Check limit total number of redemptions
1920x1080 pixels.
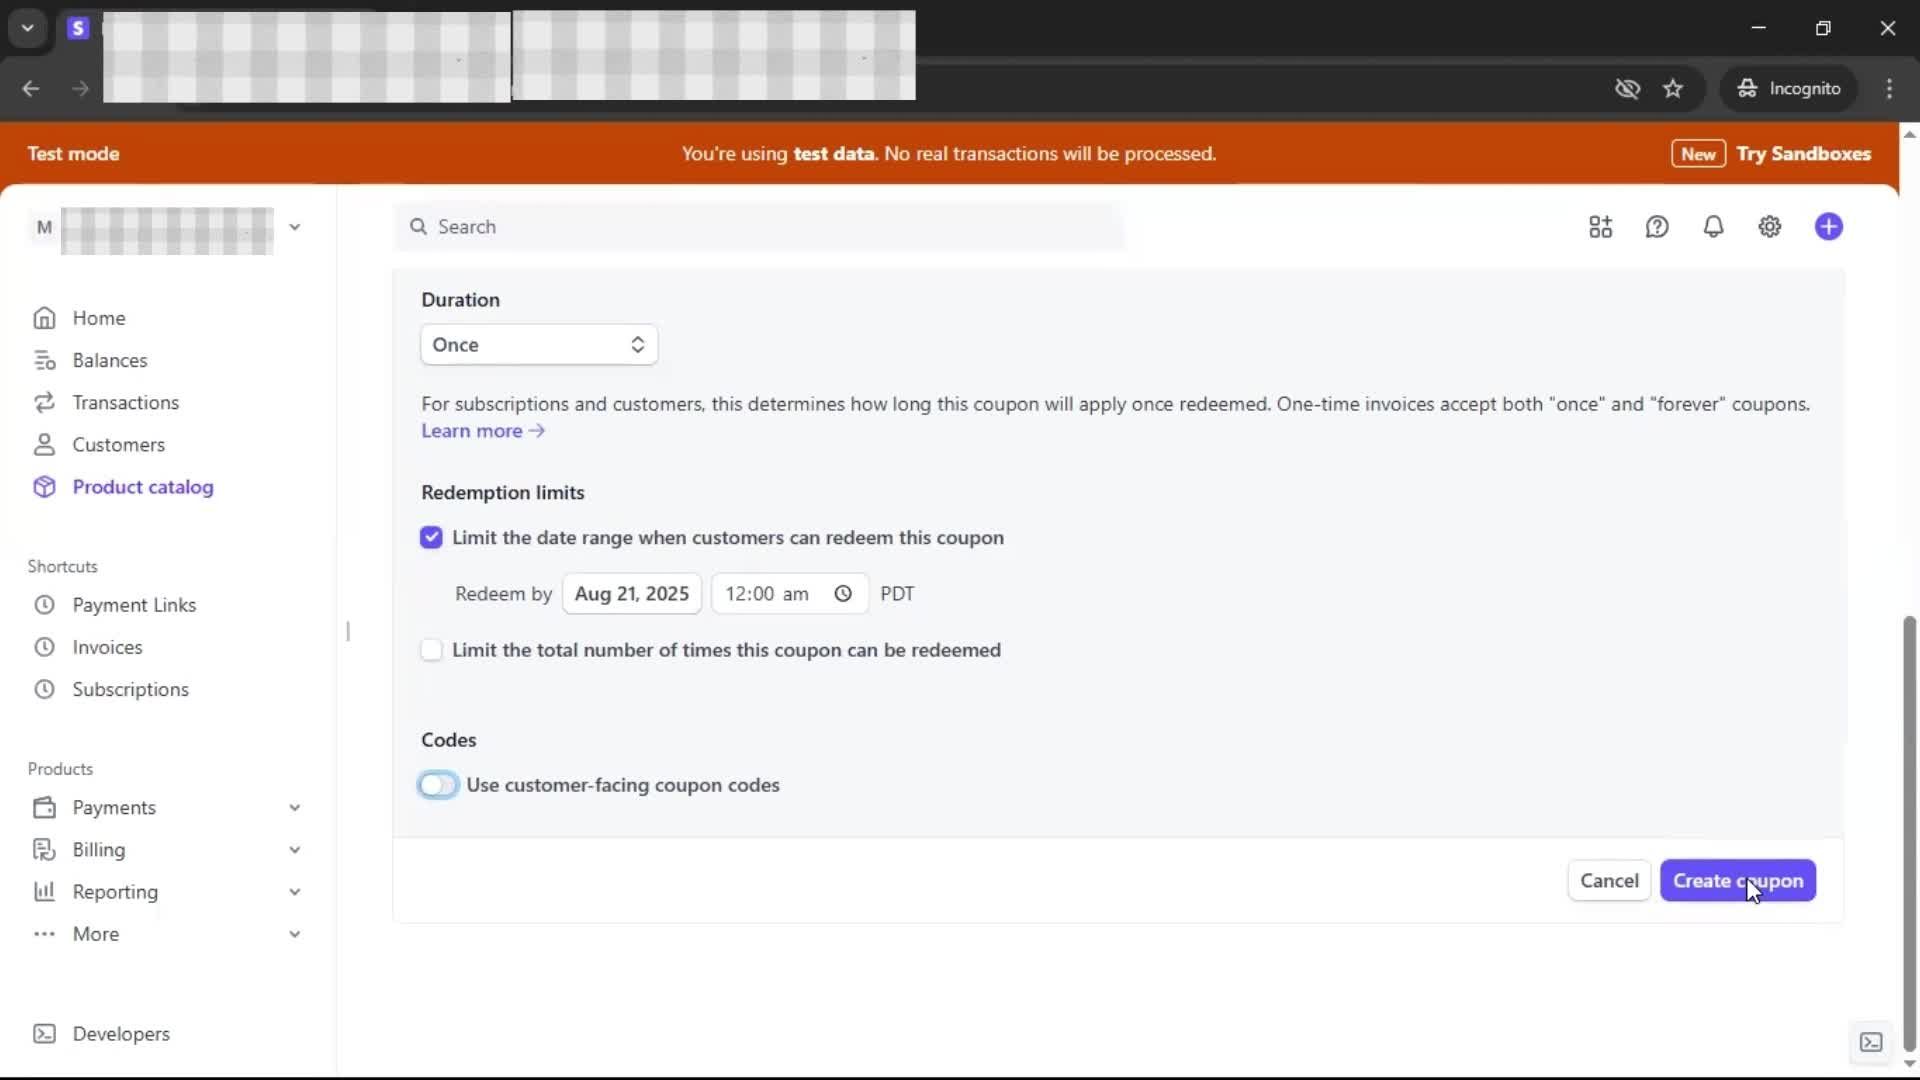(x=431, y=650)
